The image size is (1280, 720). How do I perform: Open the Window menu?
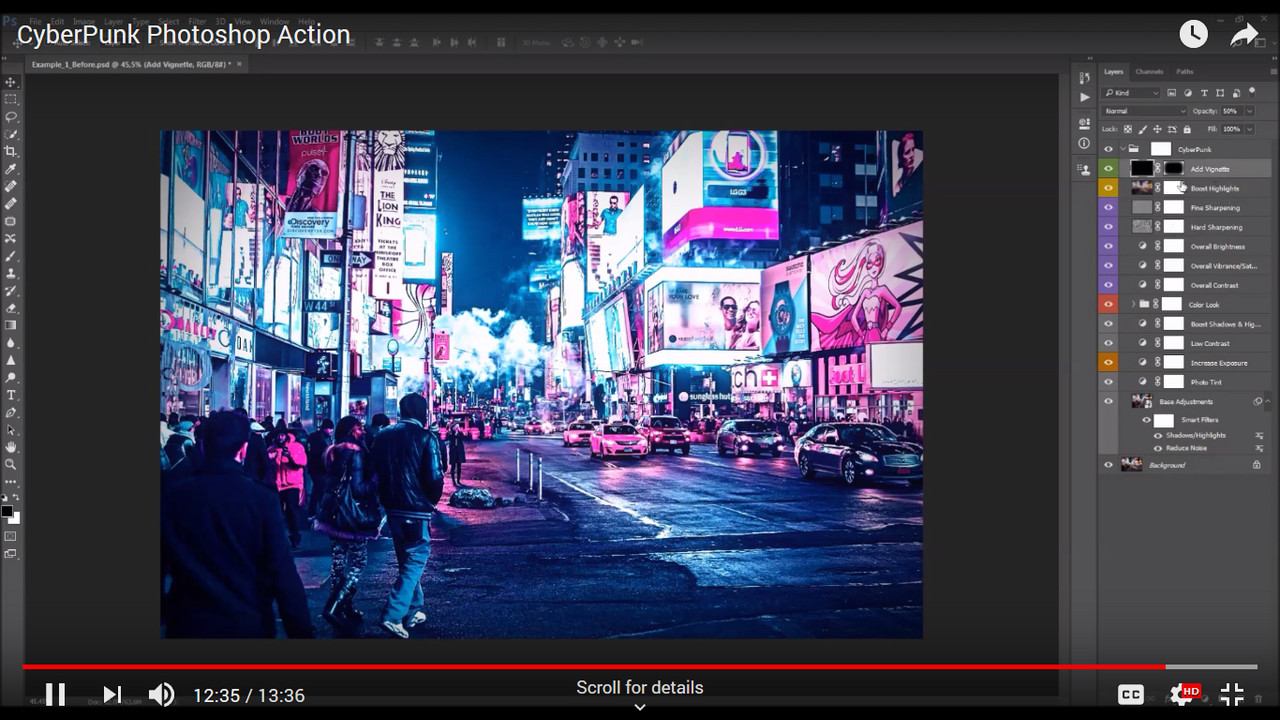274,21
